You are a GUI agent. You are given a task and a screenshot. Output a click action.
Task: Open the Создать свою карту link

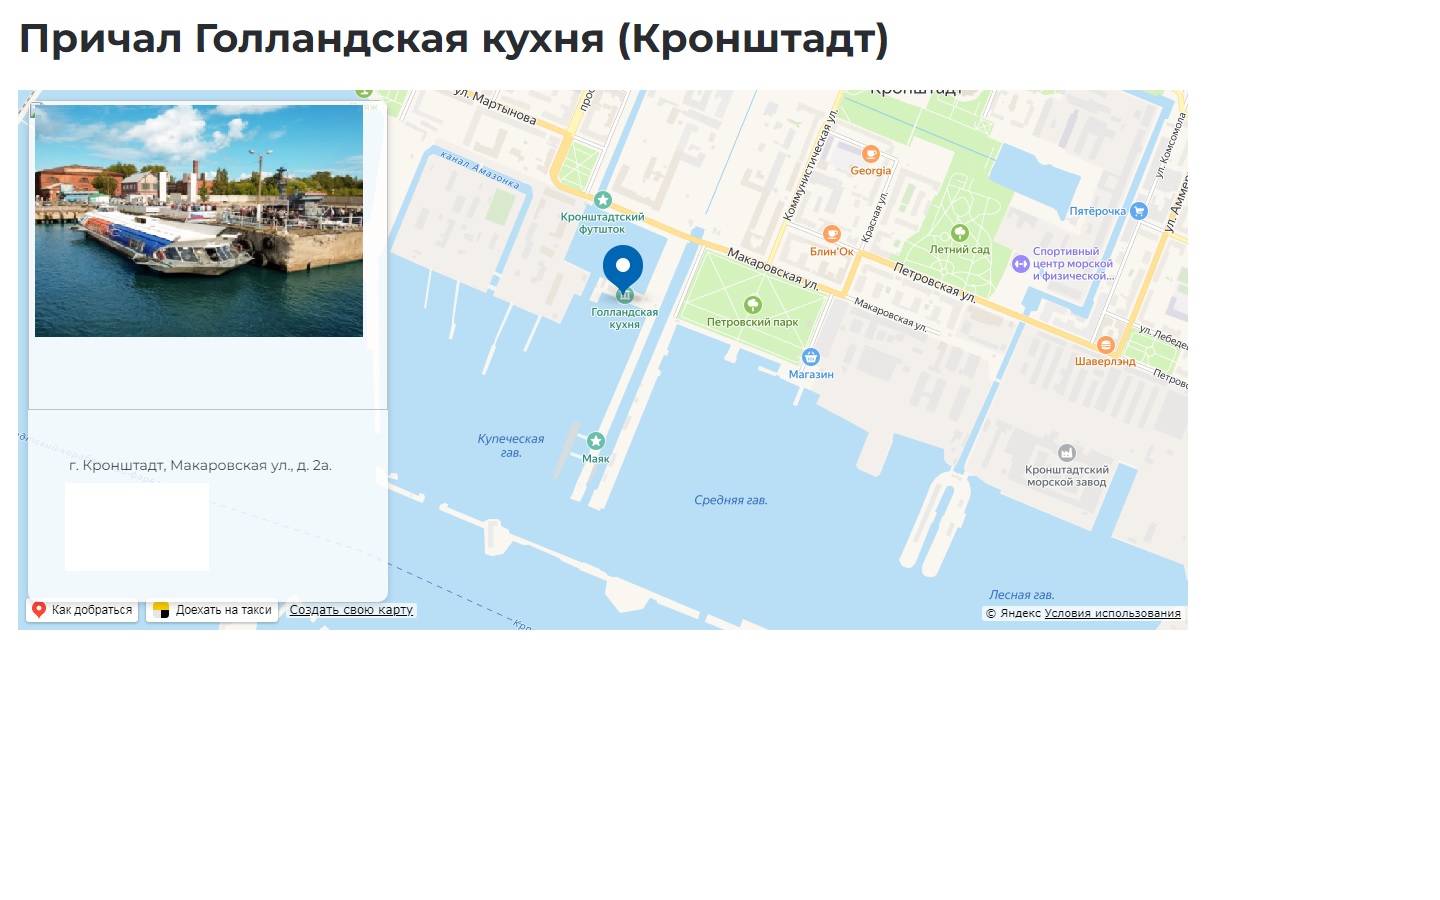pyautogui.click(x=351, y=610)
